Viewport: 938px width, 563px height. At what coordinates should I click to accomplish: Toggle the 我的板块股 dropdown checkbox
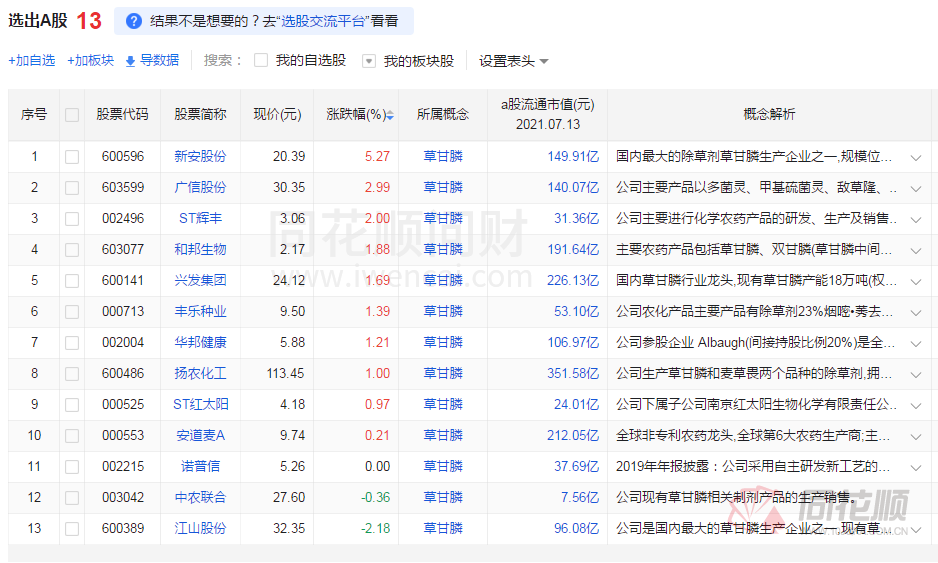coord(369,61)
